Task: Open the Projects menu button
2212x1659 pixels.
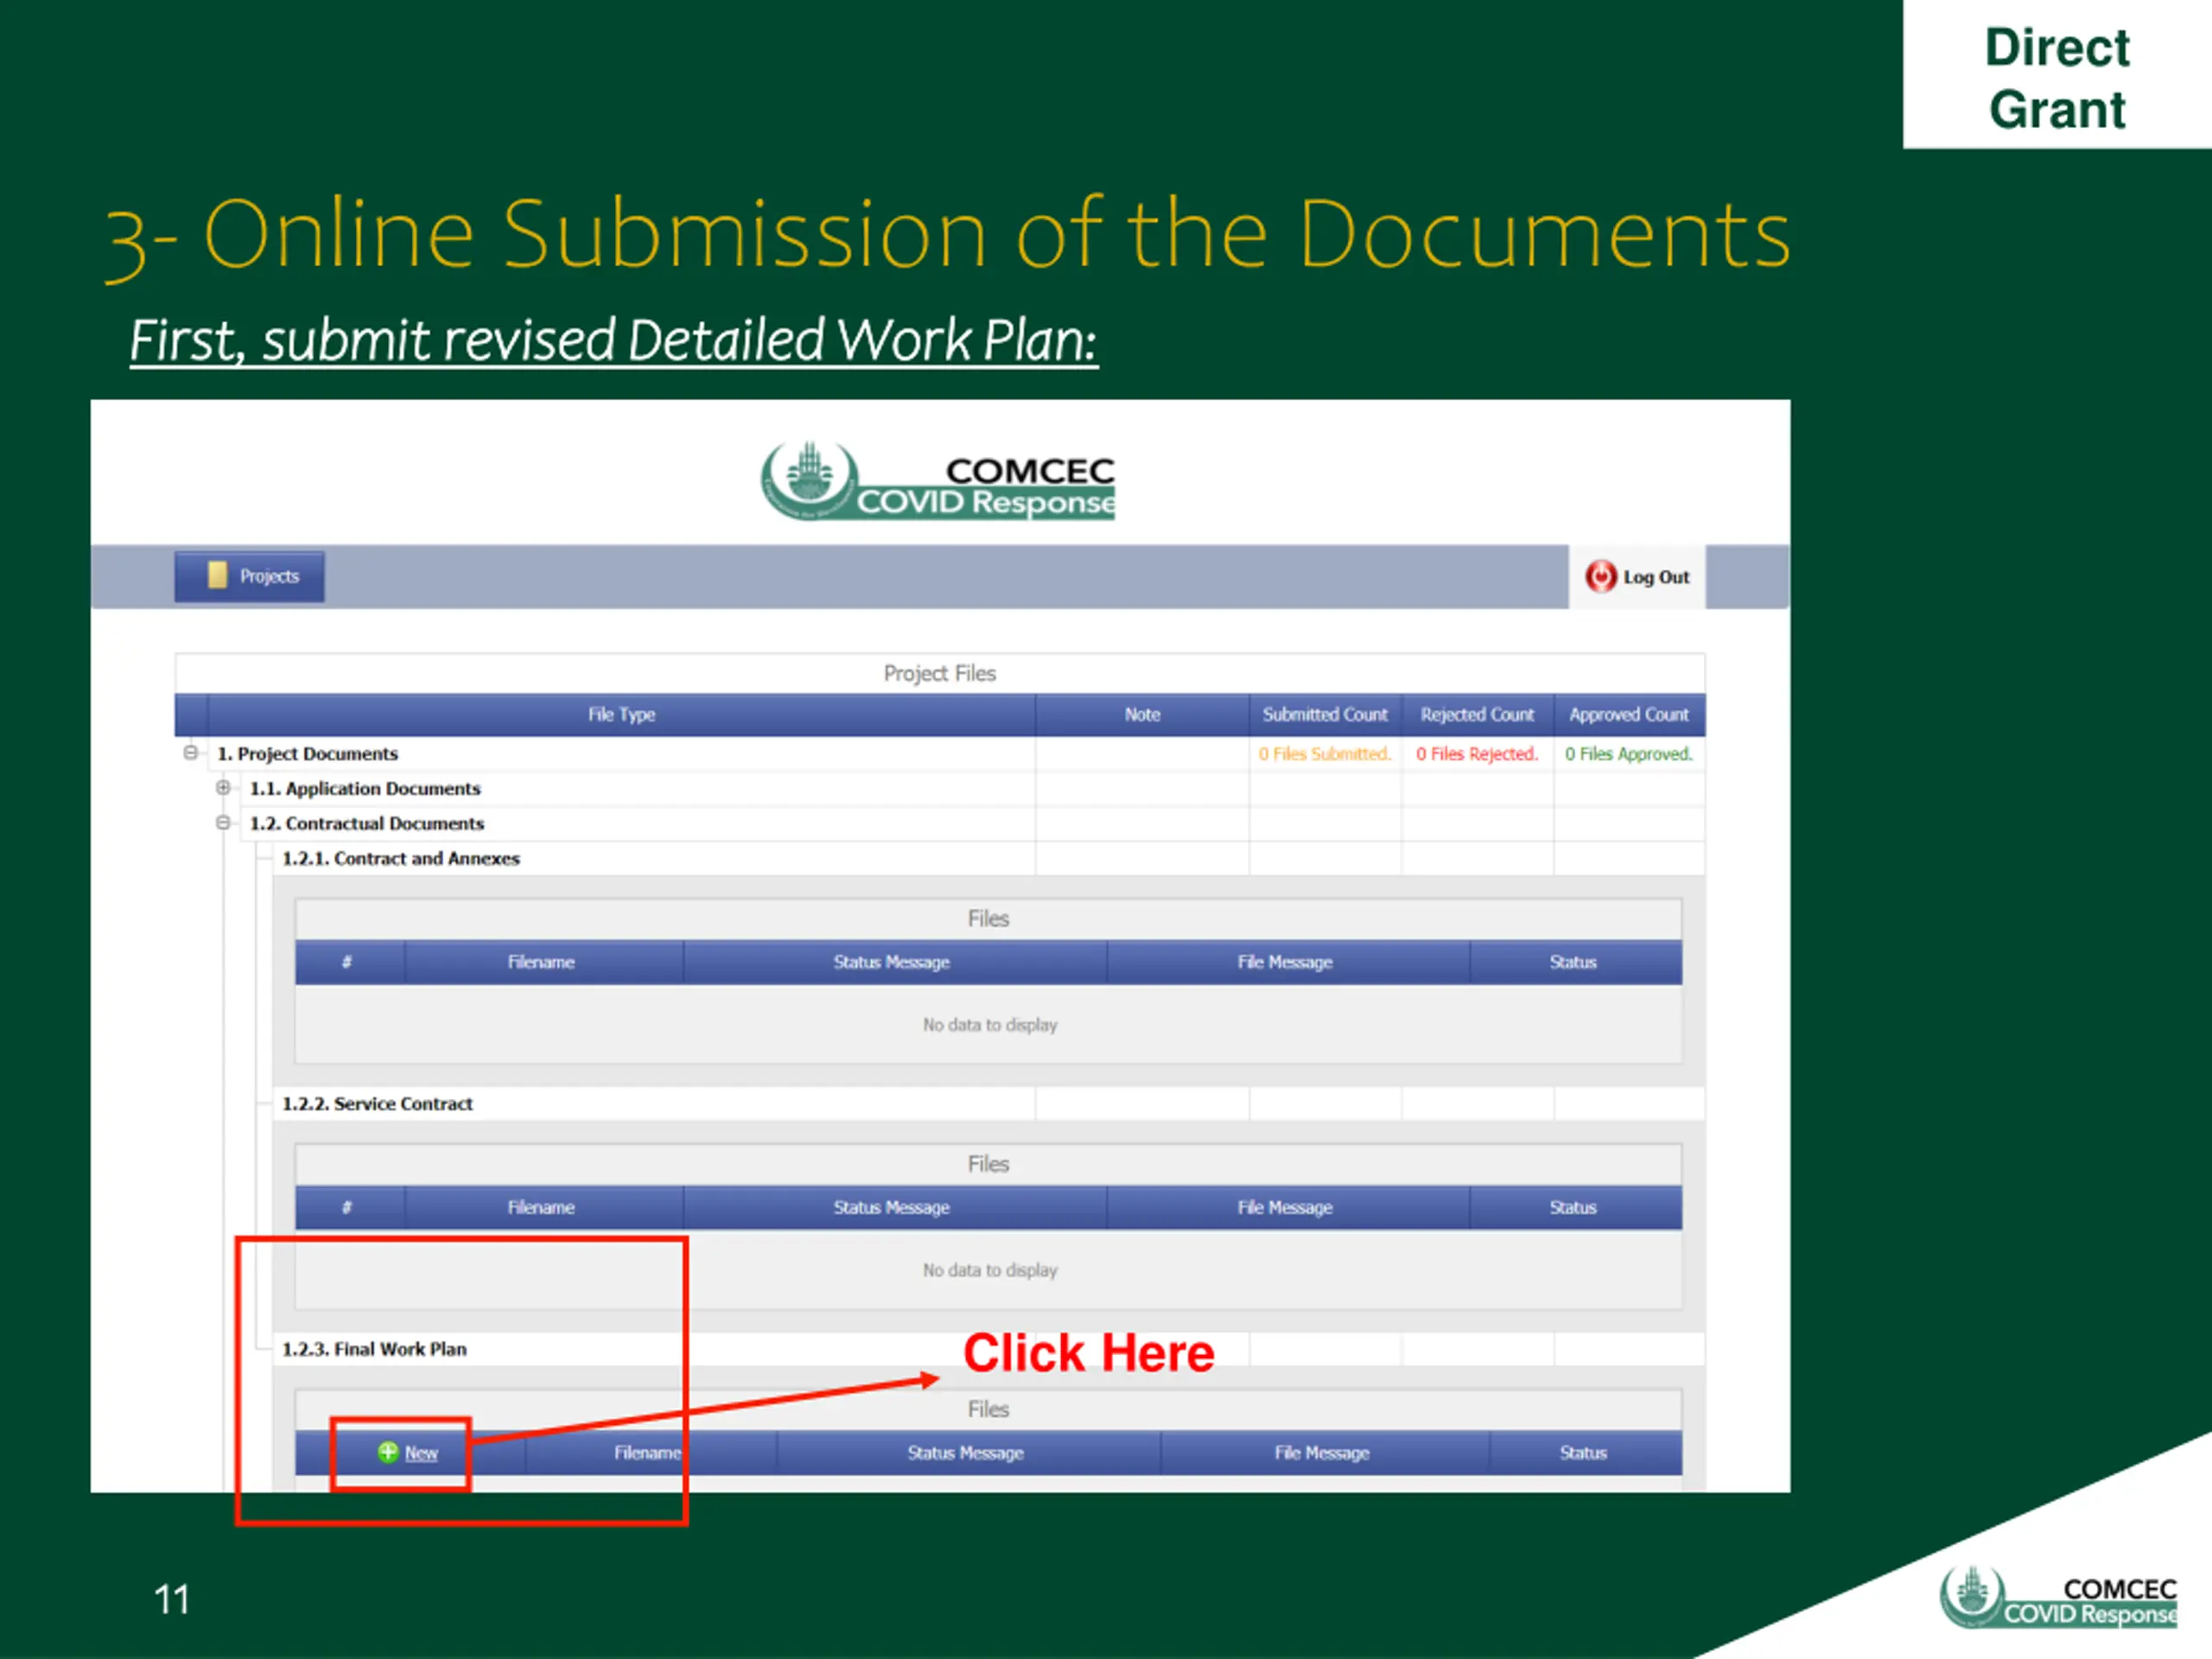Action: pyautogui.click(x=249, y=576)
